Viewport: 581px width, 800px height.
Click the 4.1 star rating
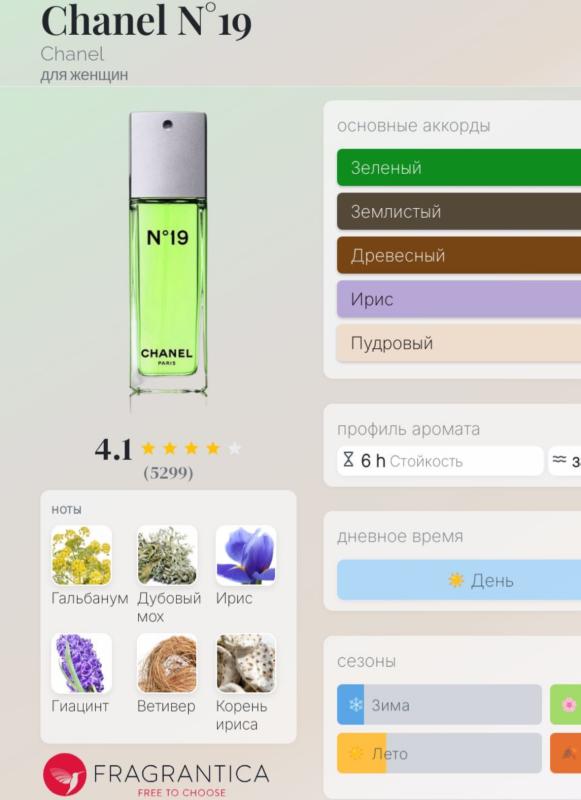[x=168, y=449]
